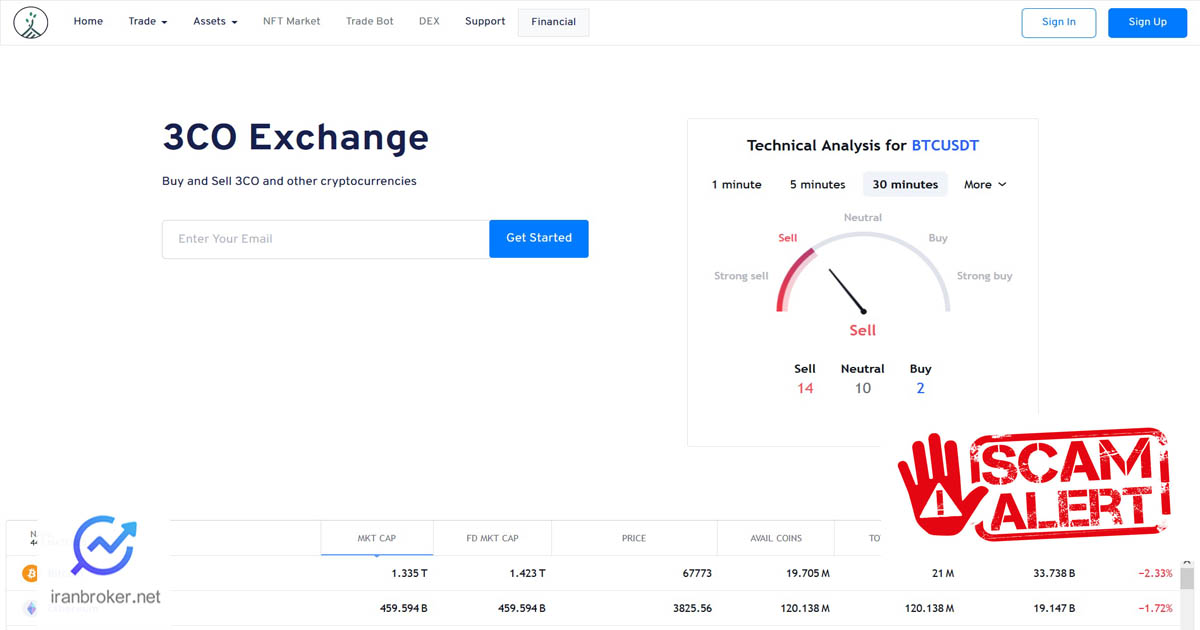Click the Bitcoin coin icon in table
The image size is (1200, 630).
click(31, 574)
